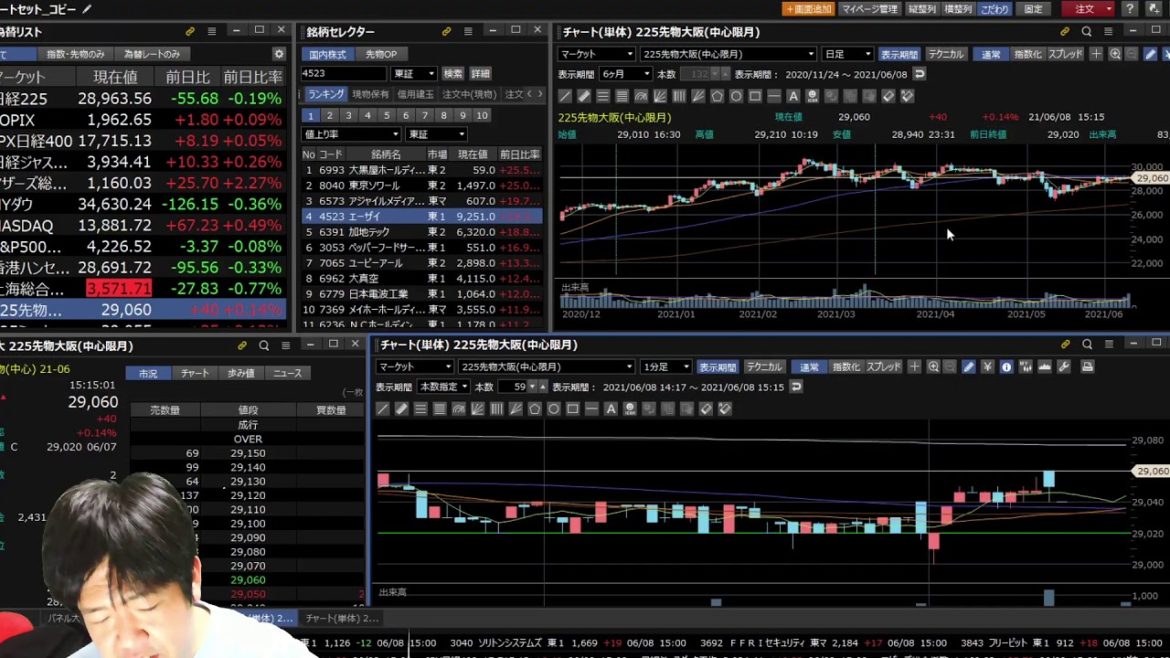Click the text annotation 'A' tool in upper chart
The image size is (1170, 658).
(x=793, y=97)
